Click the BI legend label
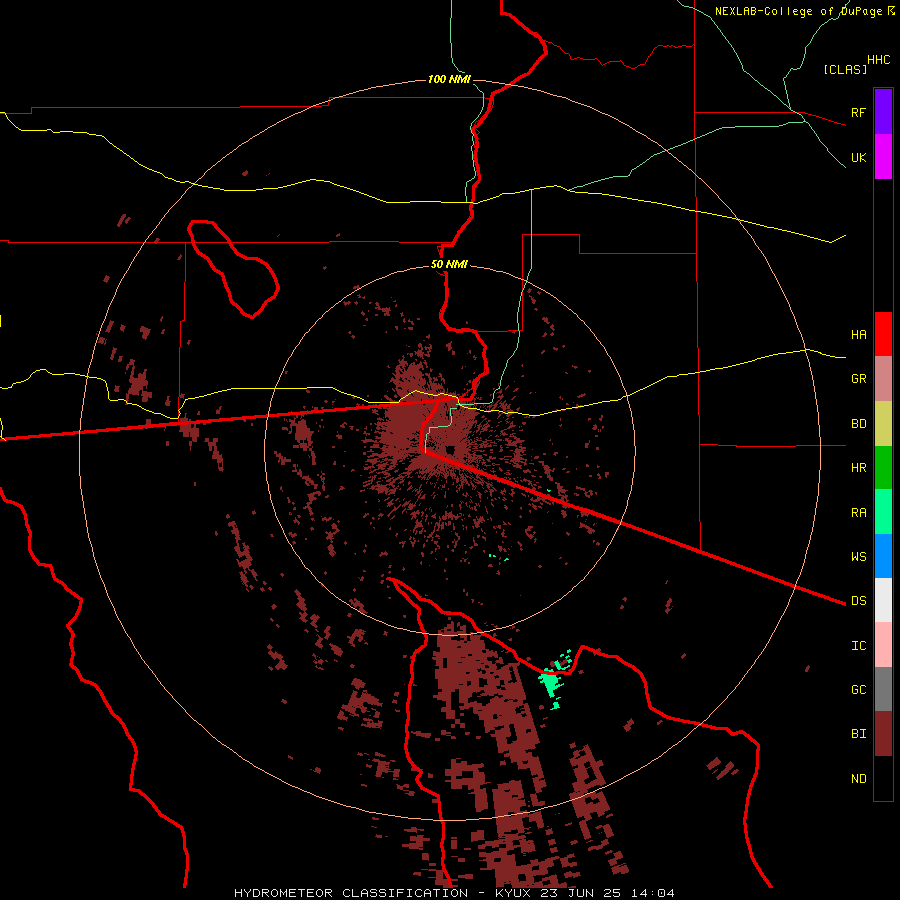900x900 pixels. [x=858, y=734]
